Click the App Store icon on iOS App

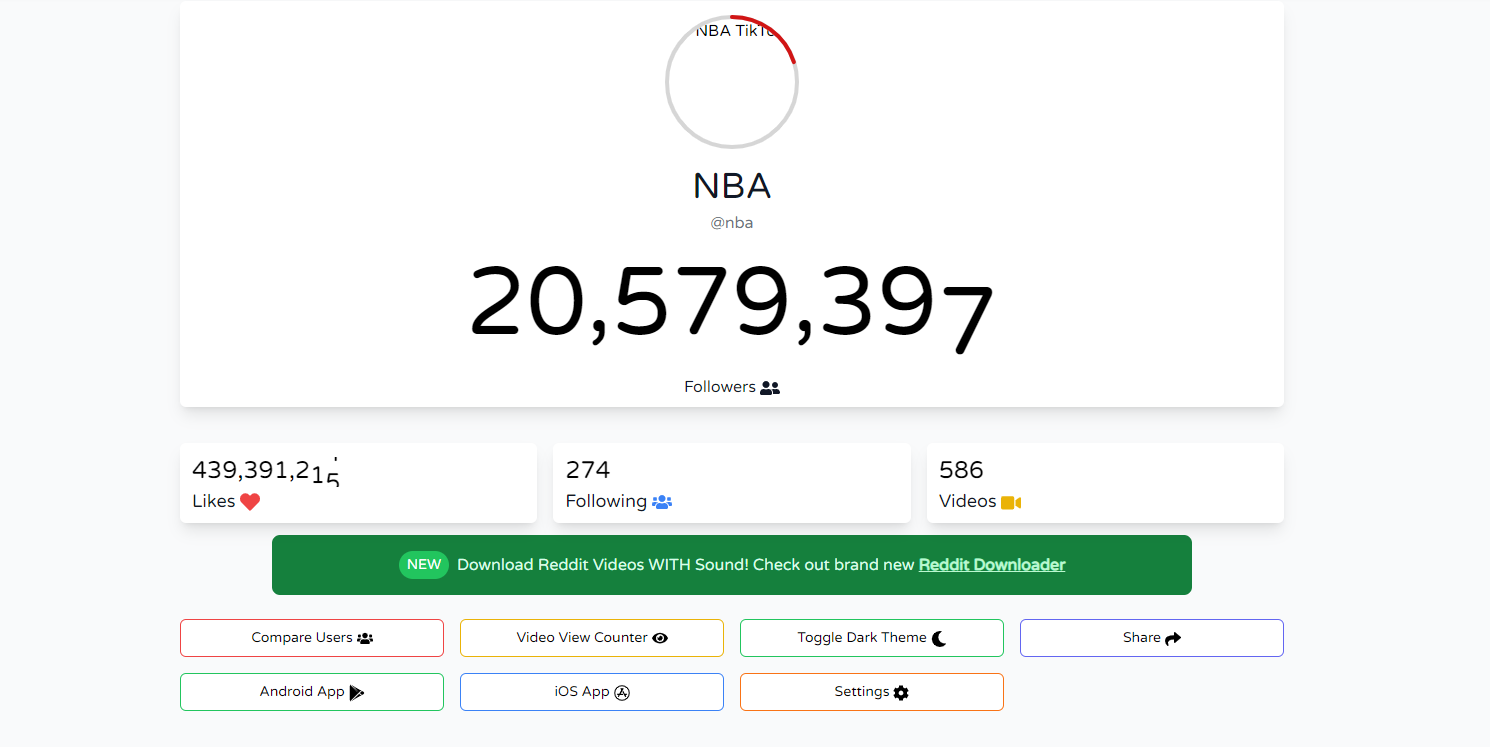pos(622,692)
